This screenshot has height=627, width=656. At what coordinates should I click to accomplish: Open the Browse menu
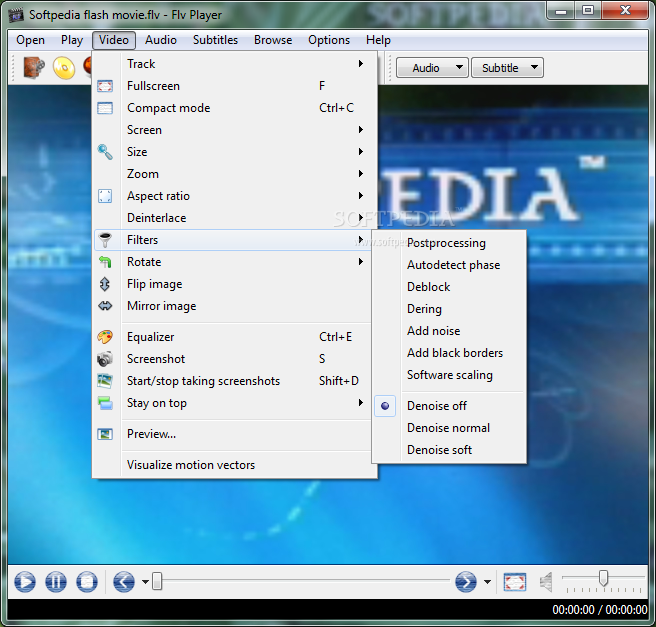(x=273, y=40)
